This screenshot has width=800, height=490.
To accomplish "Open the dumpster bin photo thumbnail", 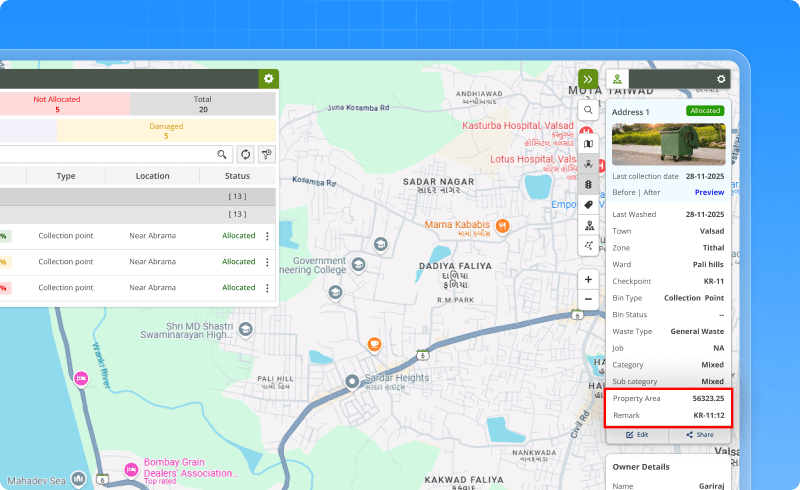I will (668, 144).
